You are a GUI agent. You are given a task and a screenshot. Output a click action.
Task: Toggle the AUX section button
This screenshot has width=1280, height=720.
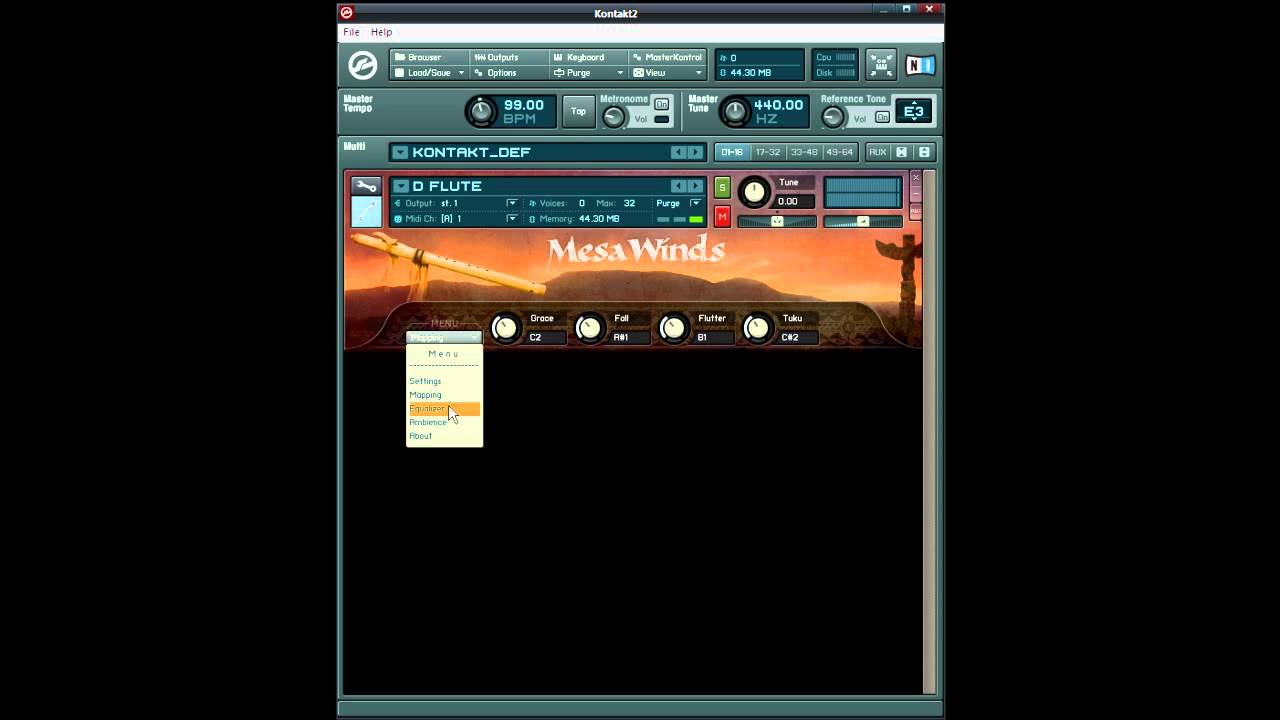click(x=877, y=152)
